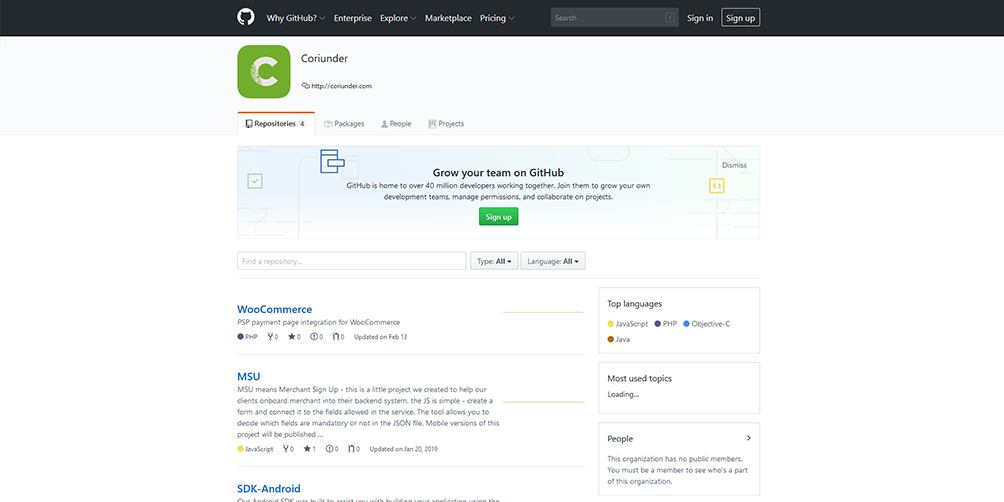Screen dimensions: 1004x502
Task: Open the http://coriunder.com link
Action: (342, 86)
